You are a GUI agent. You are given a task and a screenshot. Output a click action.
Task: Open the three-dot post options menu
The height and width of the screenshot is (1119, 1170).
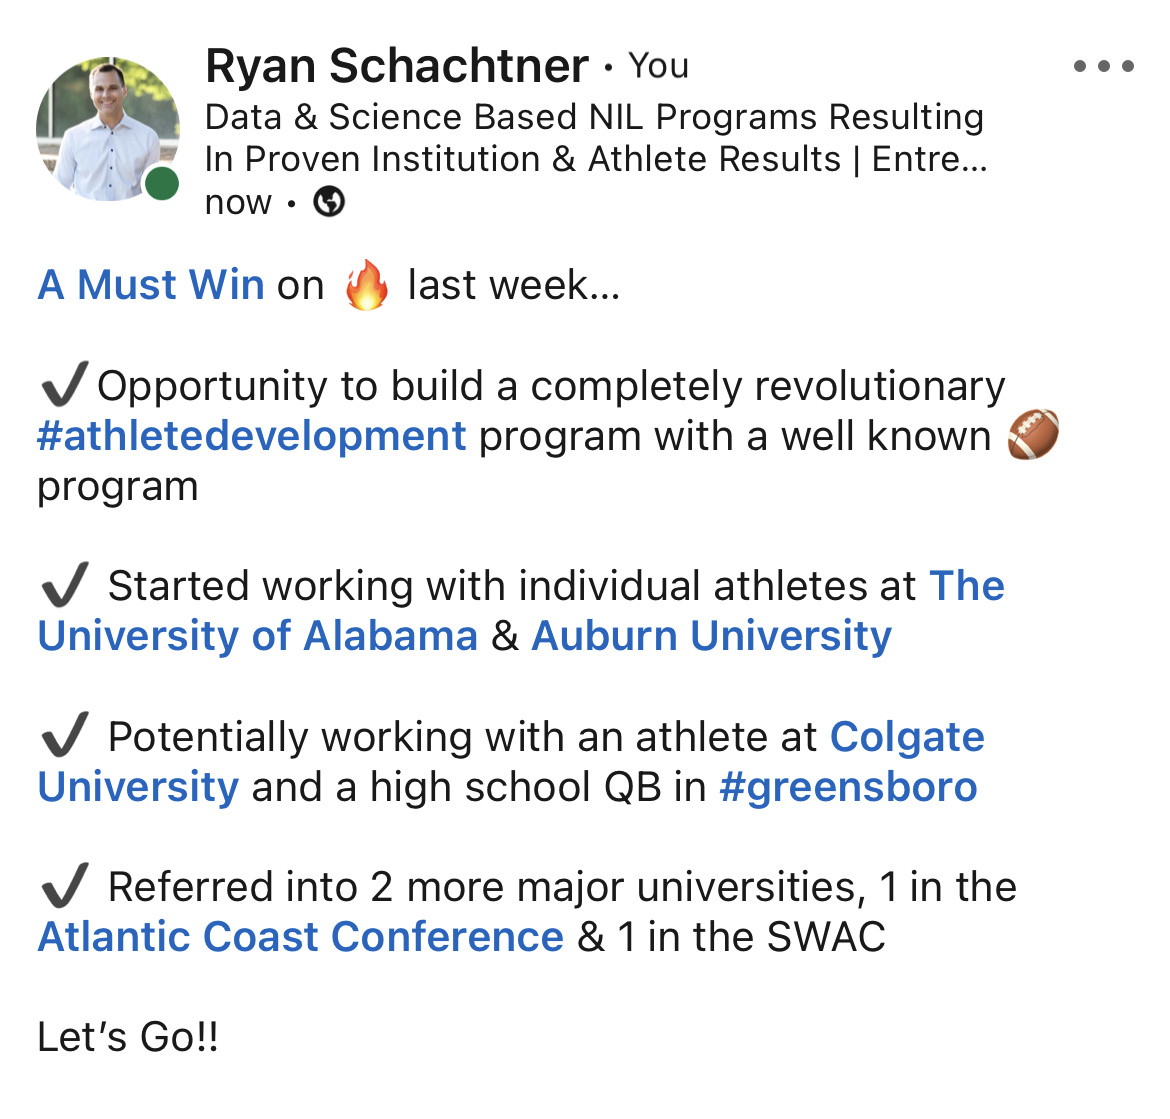pos(1104,66)
